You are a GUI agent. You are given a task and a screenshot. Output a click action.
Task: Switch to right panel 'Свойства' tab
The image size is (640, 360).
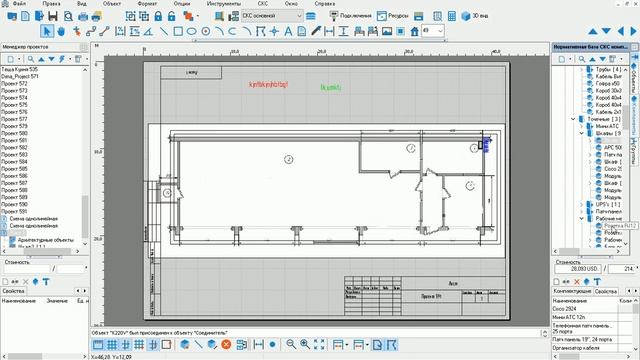pos(605,291)
